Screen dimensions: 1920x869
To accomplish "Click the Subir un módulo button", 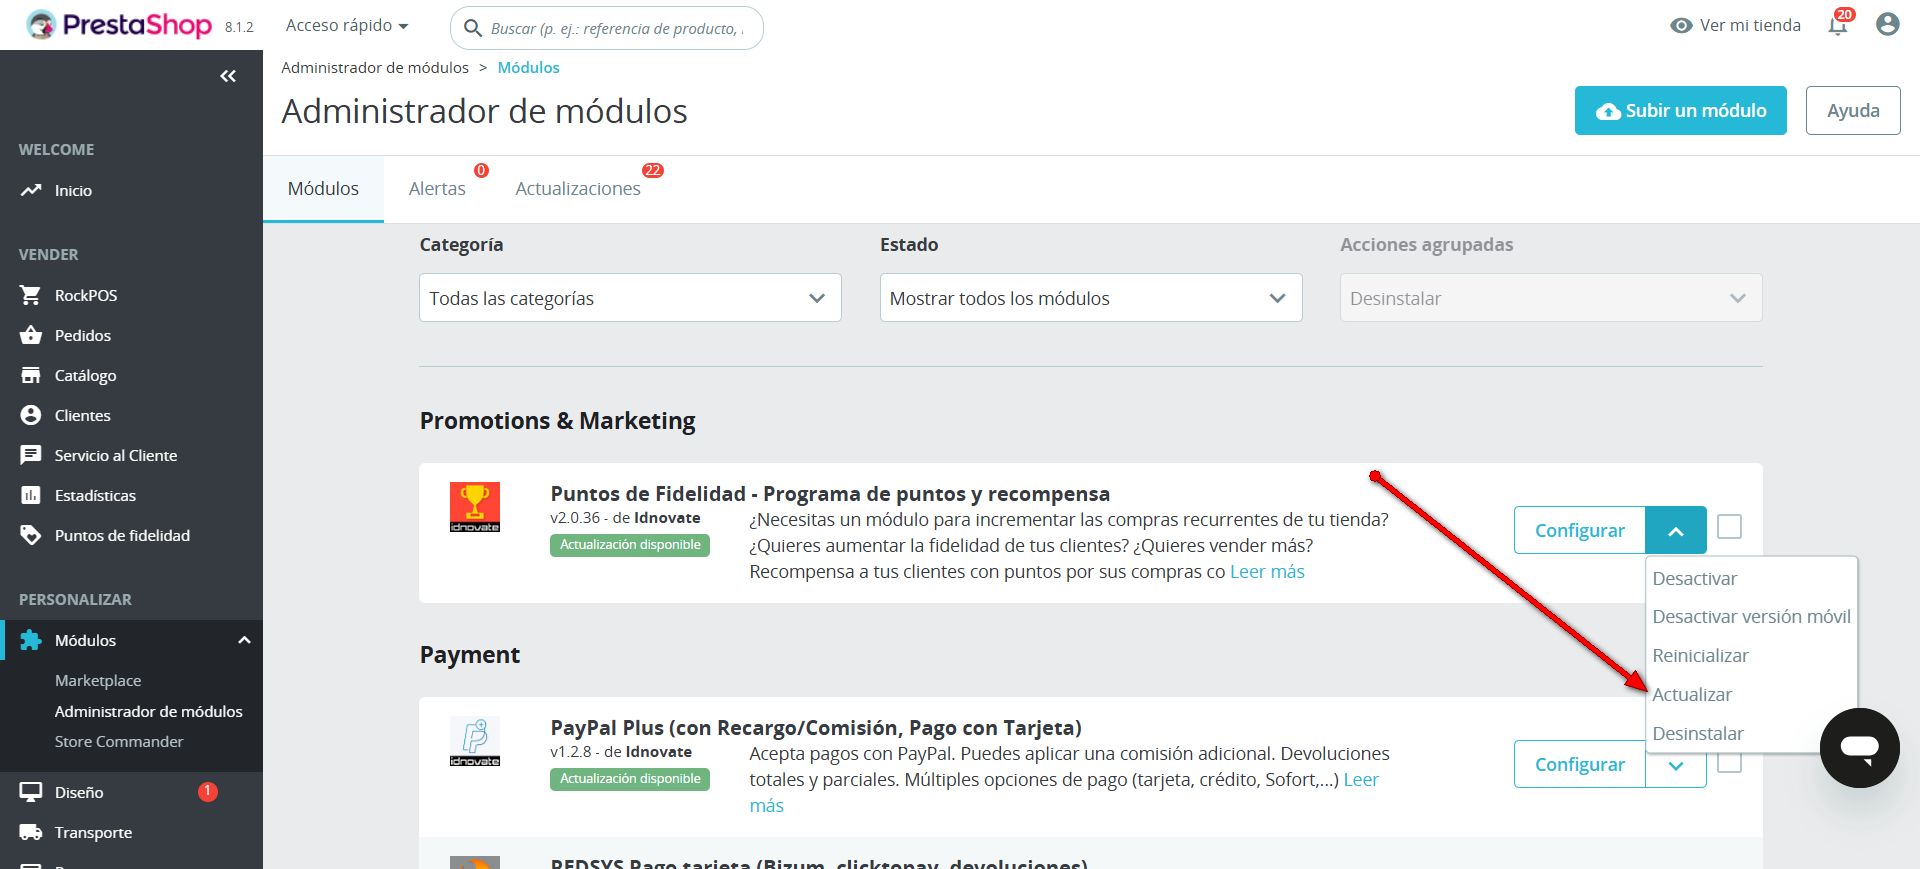I will pyautogui.click(x=1680, y=111).
